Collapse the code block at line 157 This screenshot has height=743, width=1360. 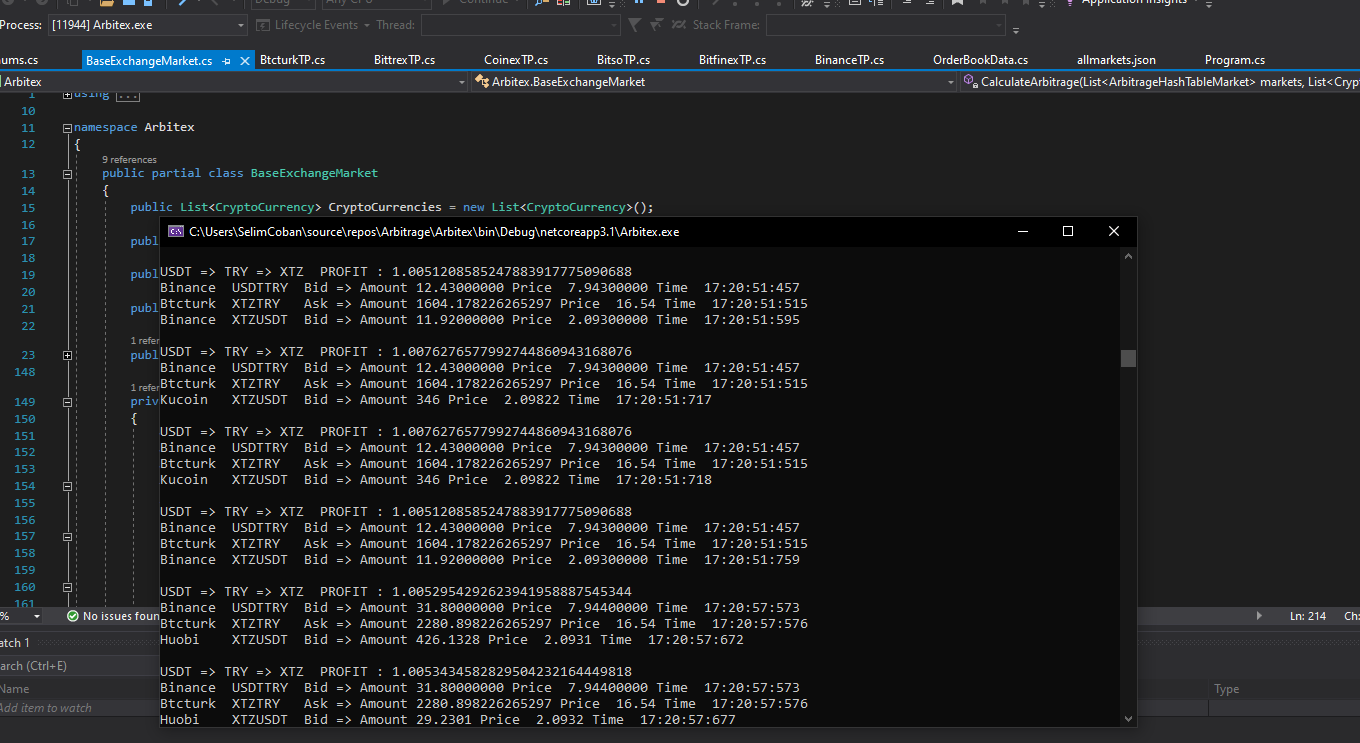point(67,536)
